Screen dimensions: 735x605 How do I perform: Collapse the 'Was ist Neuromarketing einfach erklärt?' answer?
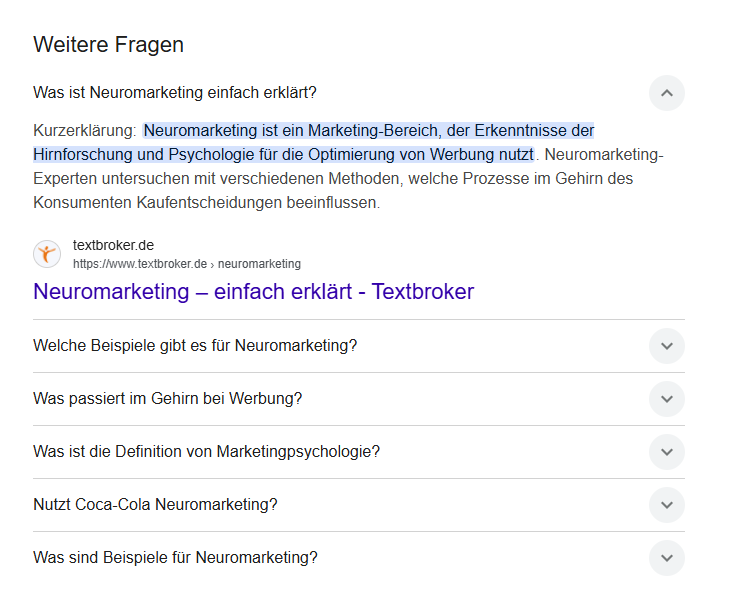667,93
